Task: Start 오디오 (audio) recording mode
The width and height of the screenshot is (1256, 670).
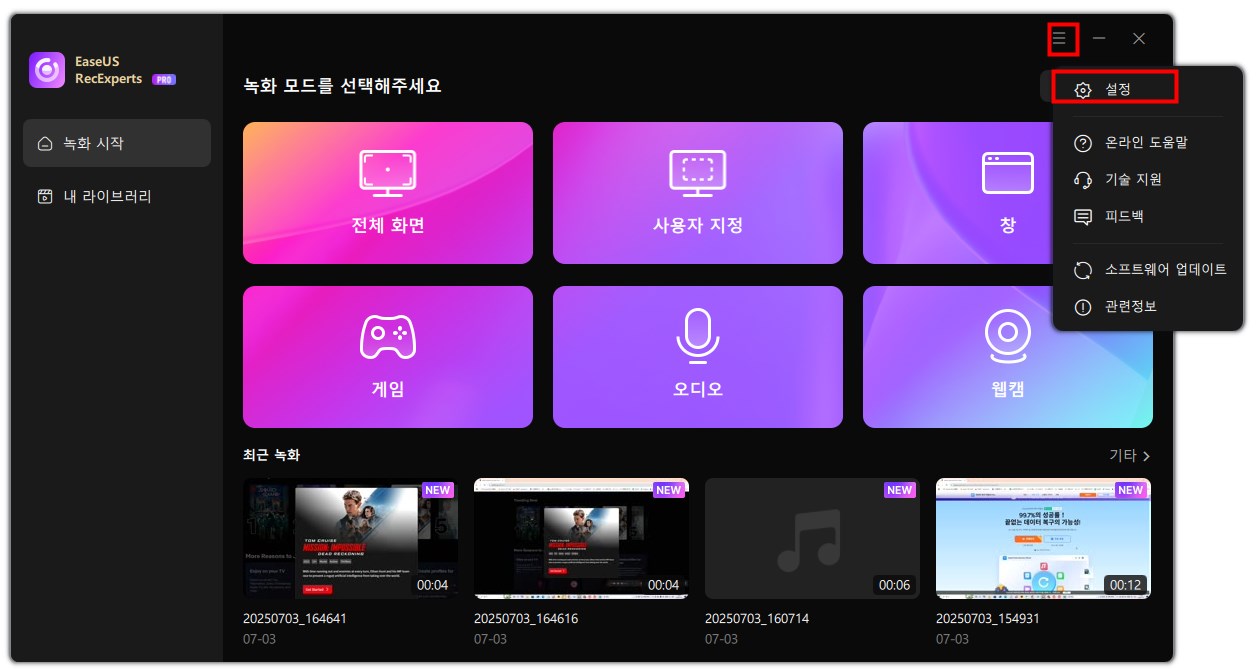Action: click(697, 356)
